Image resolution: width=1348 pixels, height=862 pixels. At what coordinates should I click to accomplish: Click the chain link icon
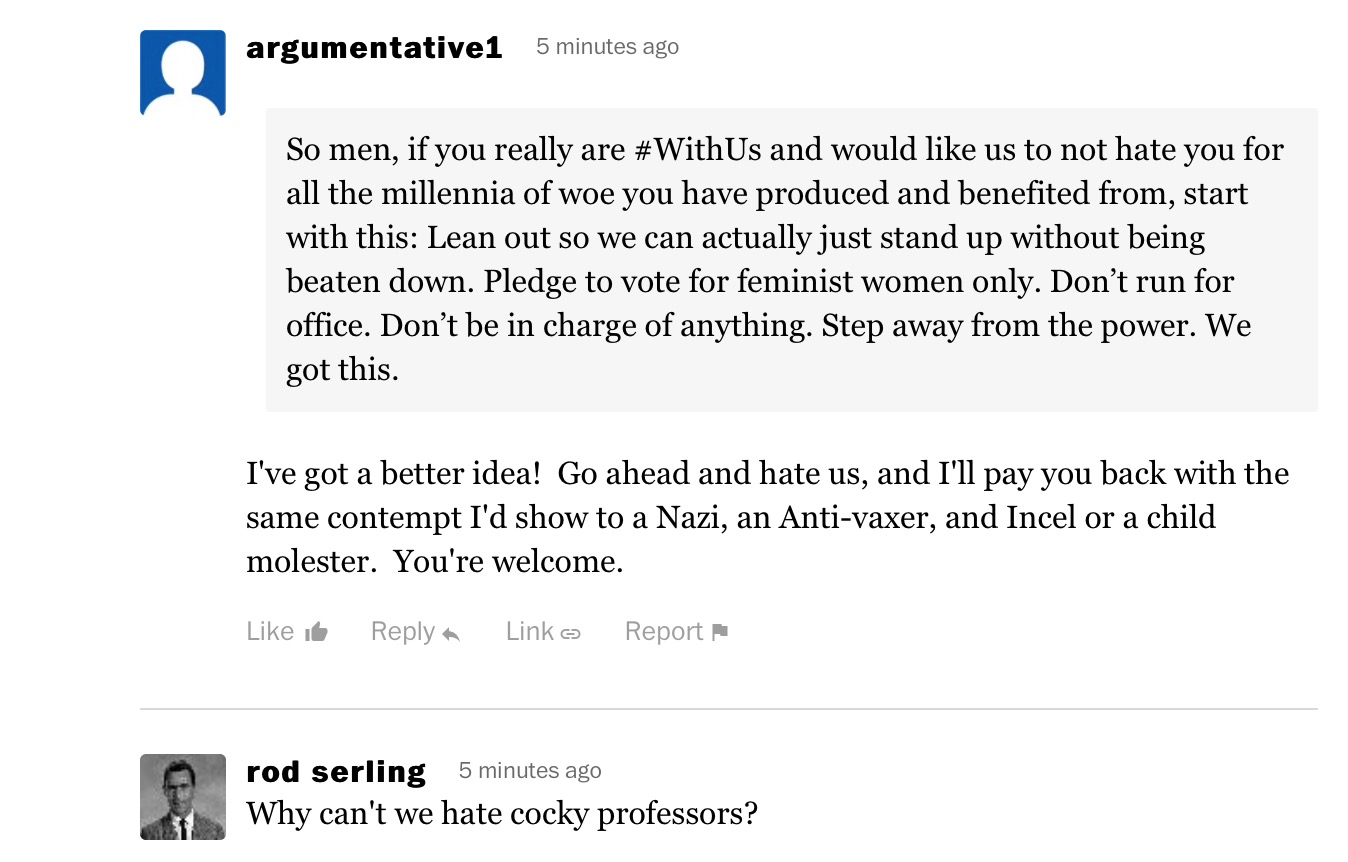point(570,633)
